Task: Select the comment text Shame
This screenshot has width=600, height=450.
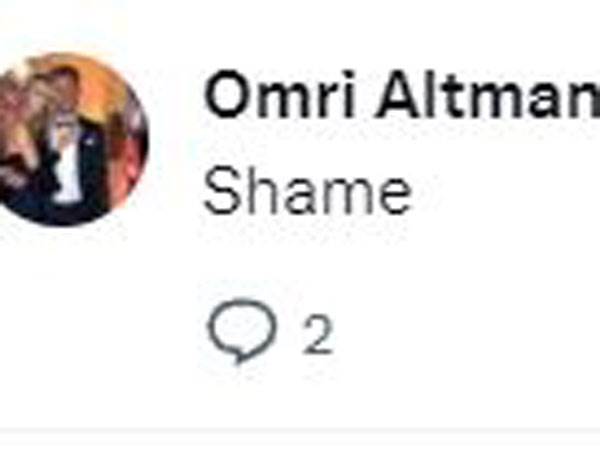Action: (307, 190)
